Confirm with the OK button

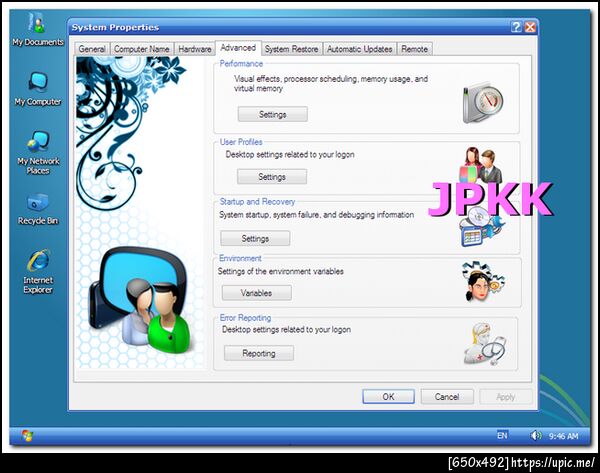[388, 396]
